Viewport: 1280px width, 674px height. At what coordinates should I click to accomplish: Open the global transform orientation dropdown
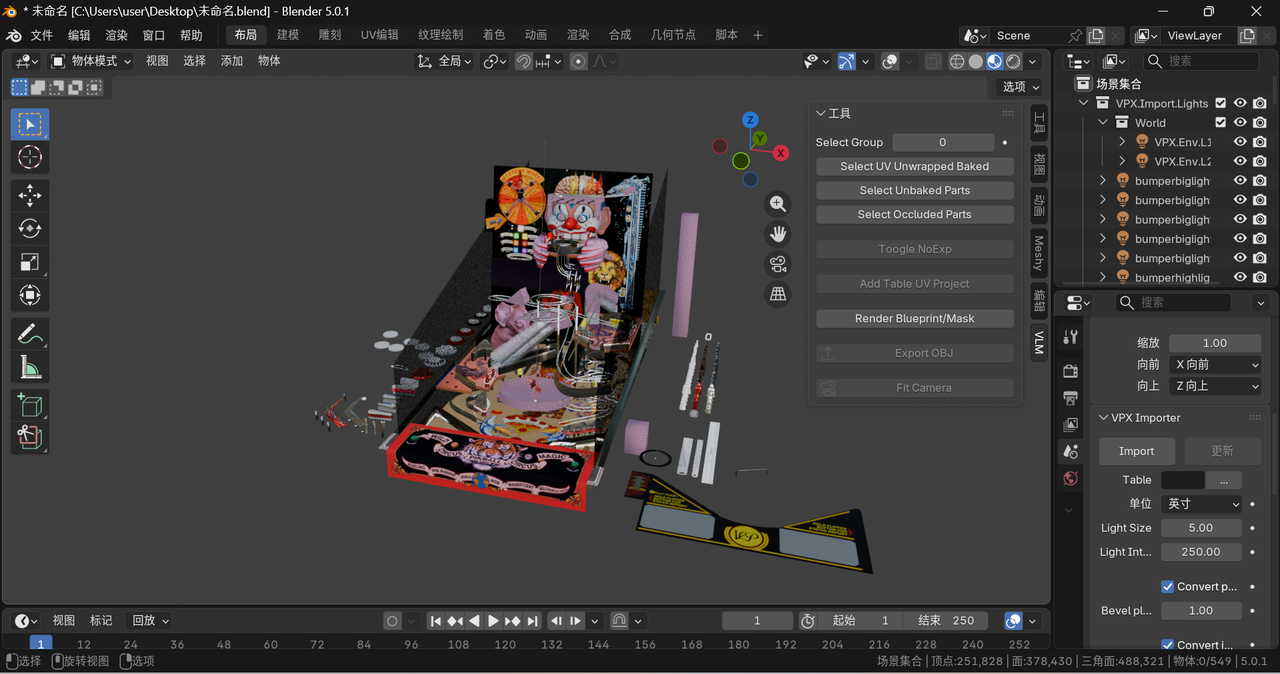pos(445,61)
